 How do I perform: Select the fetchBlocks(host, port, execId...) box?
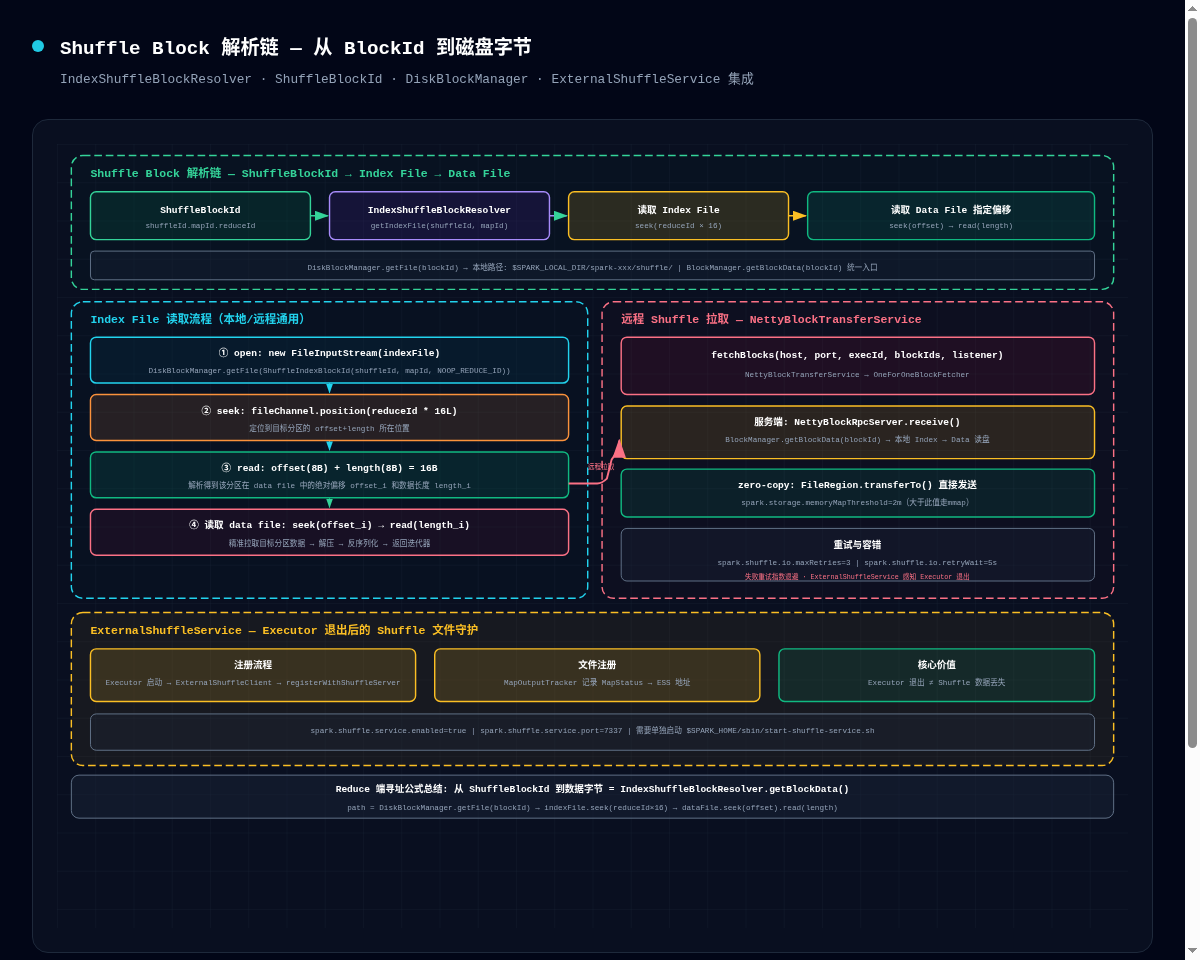tap(857, 366)
